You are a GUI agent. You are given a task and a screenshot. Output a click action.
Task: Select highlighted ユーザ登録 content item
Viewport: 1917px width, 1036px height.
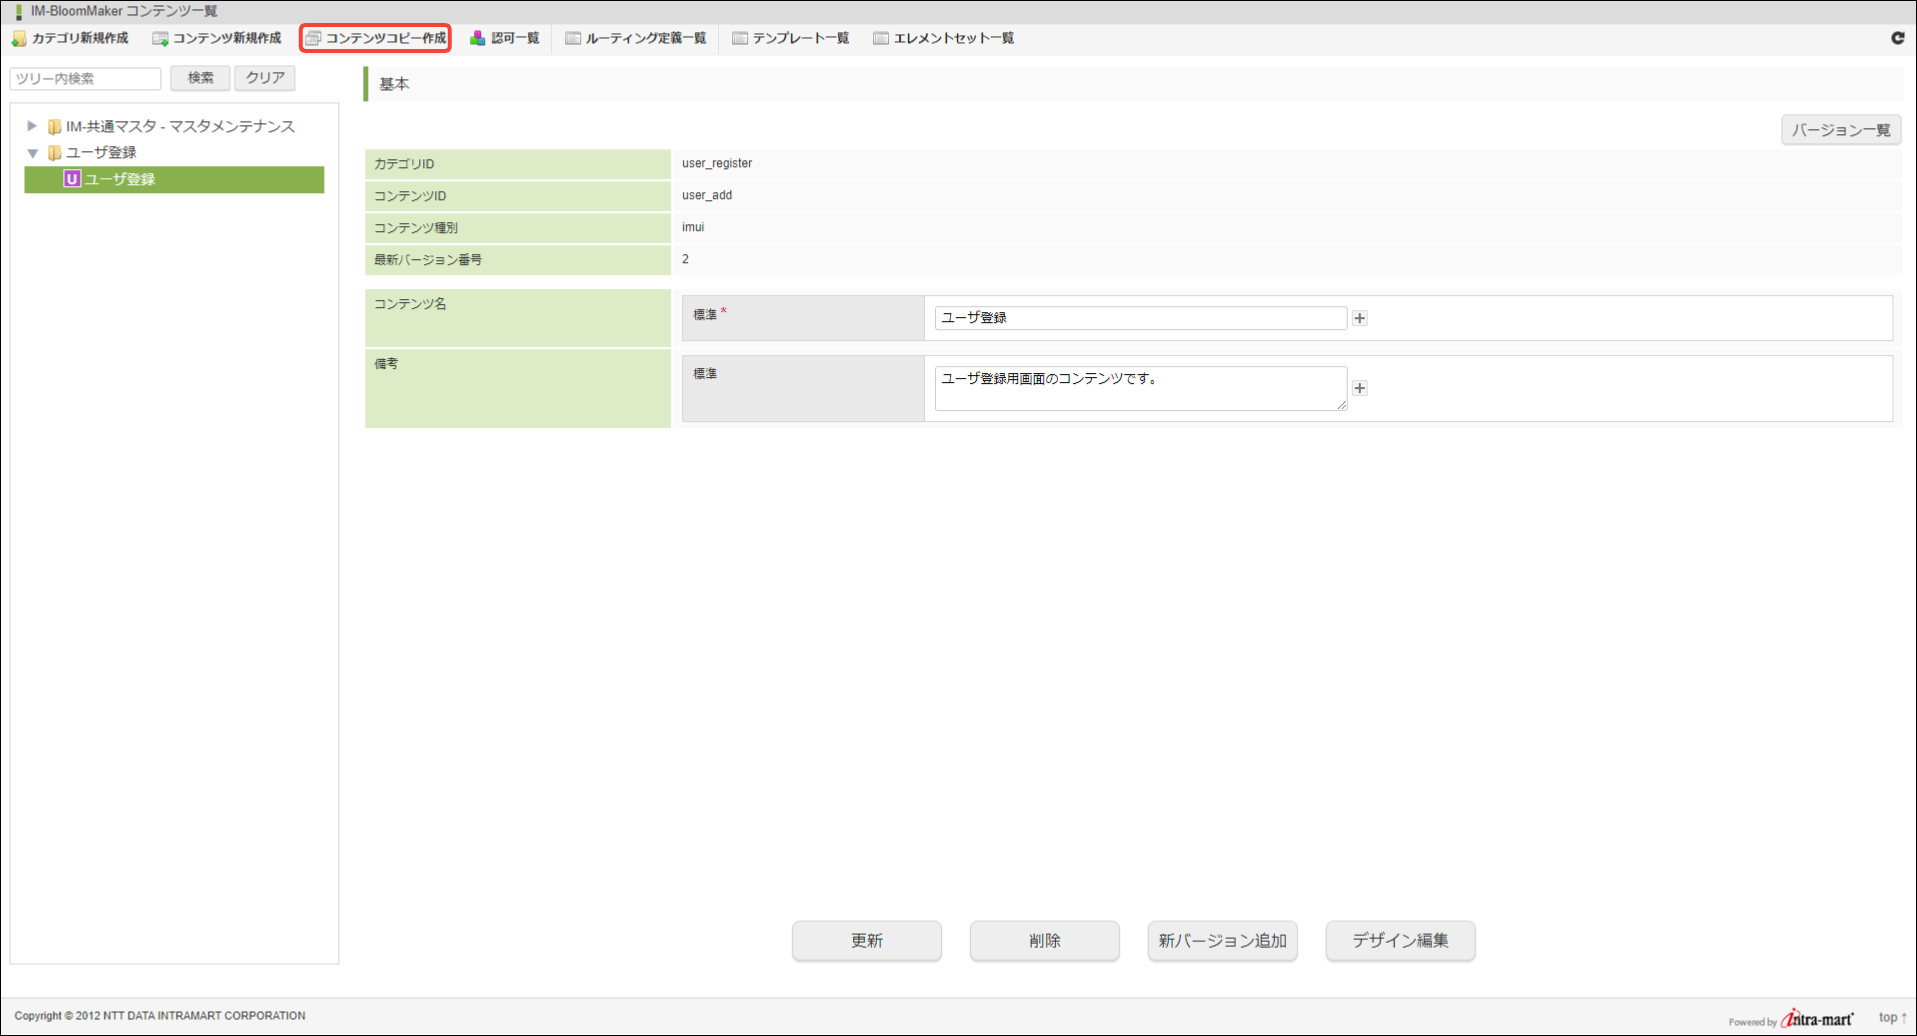pyautogui.click(x=174, y=179)
